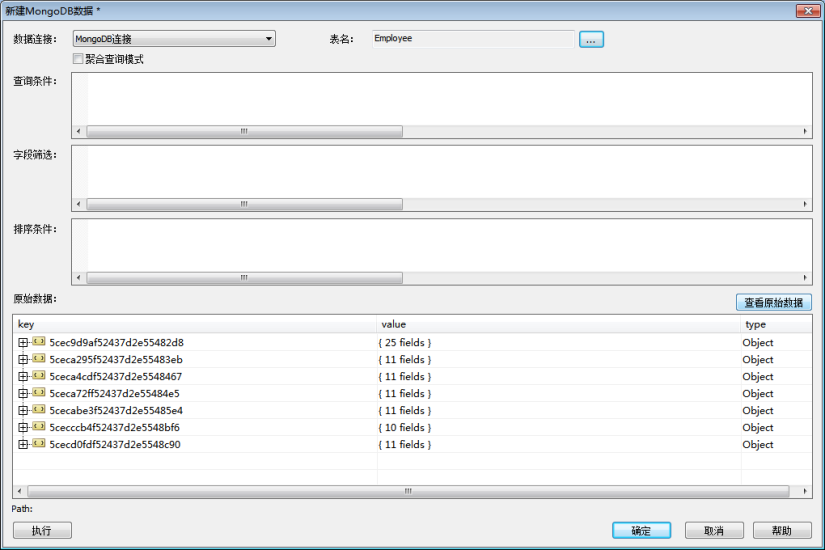Click 查看原始数据 button

tap(772, 302)
